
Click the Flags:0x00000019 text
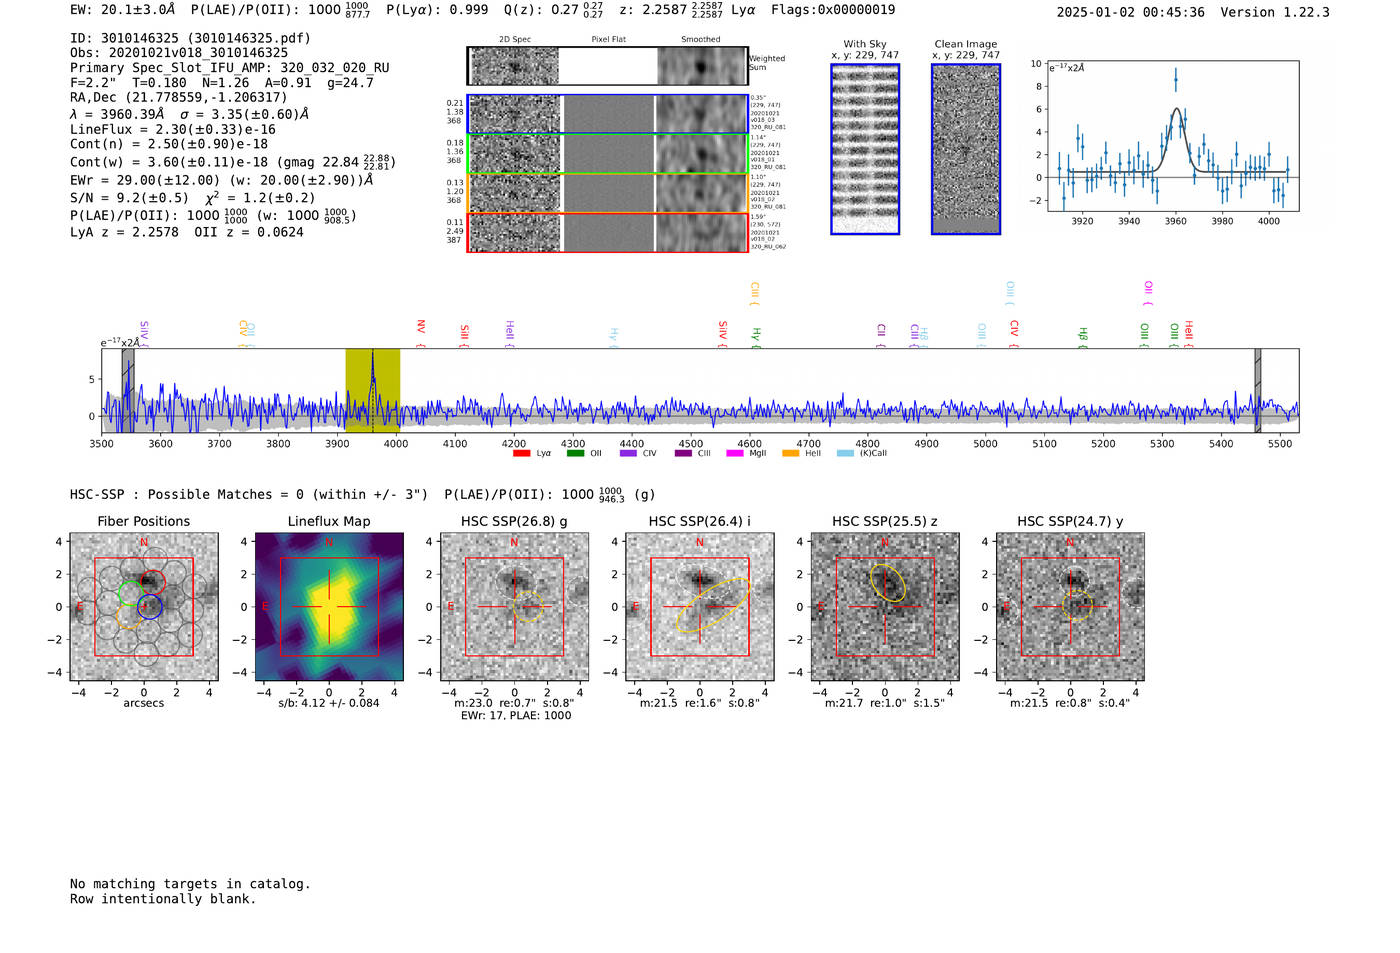(833, 10)
